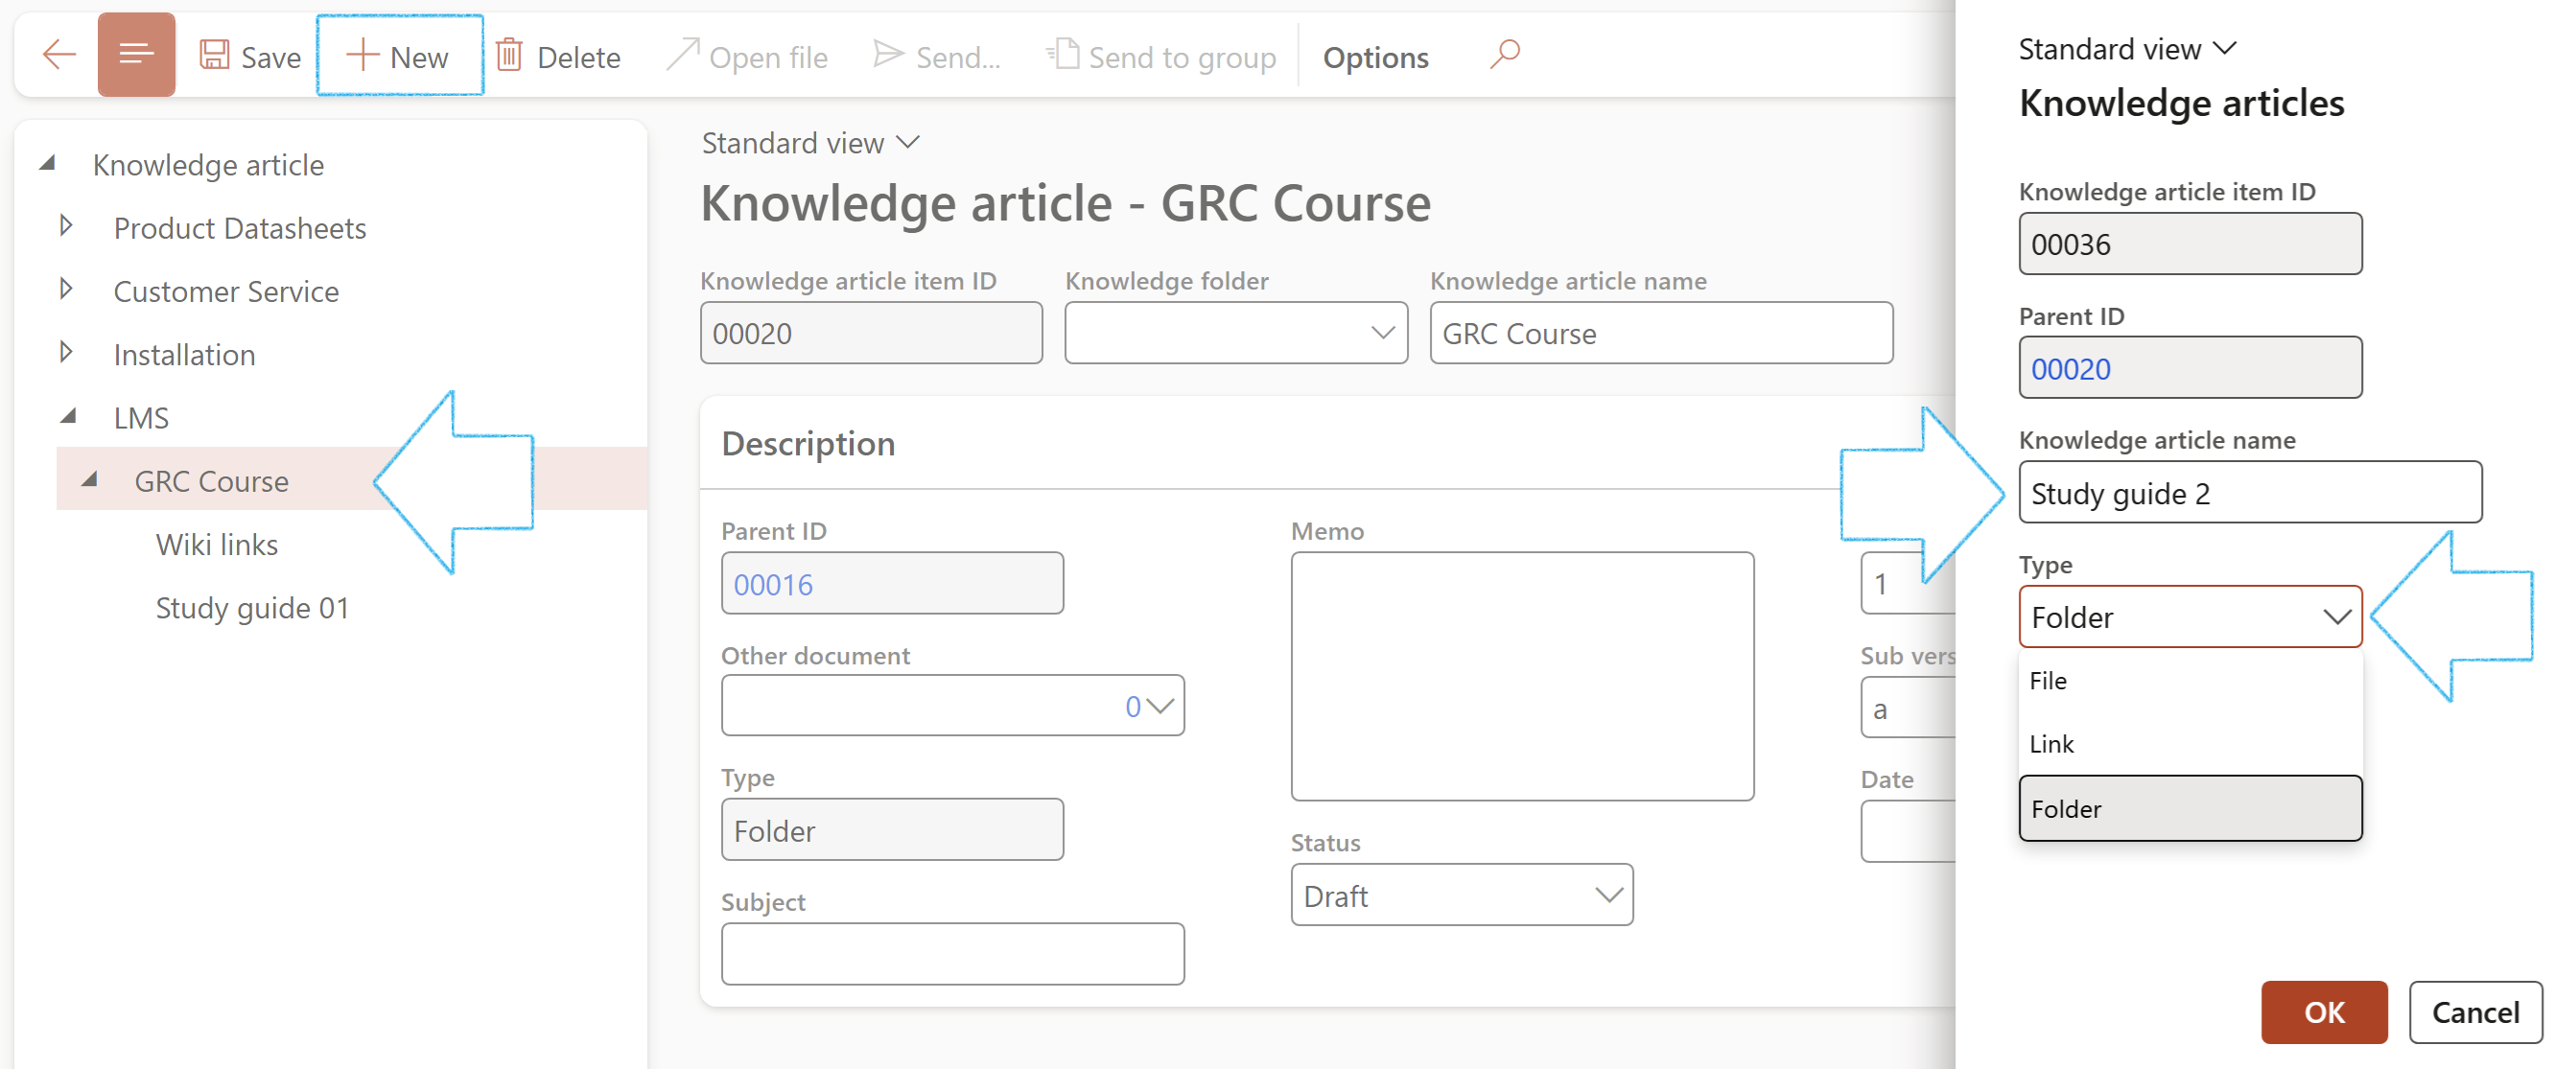Click the Cancel button
The image size is (2576, 1069).
(2475, 1012)
